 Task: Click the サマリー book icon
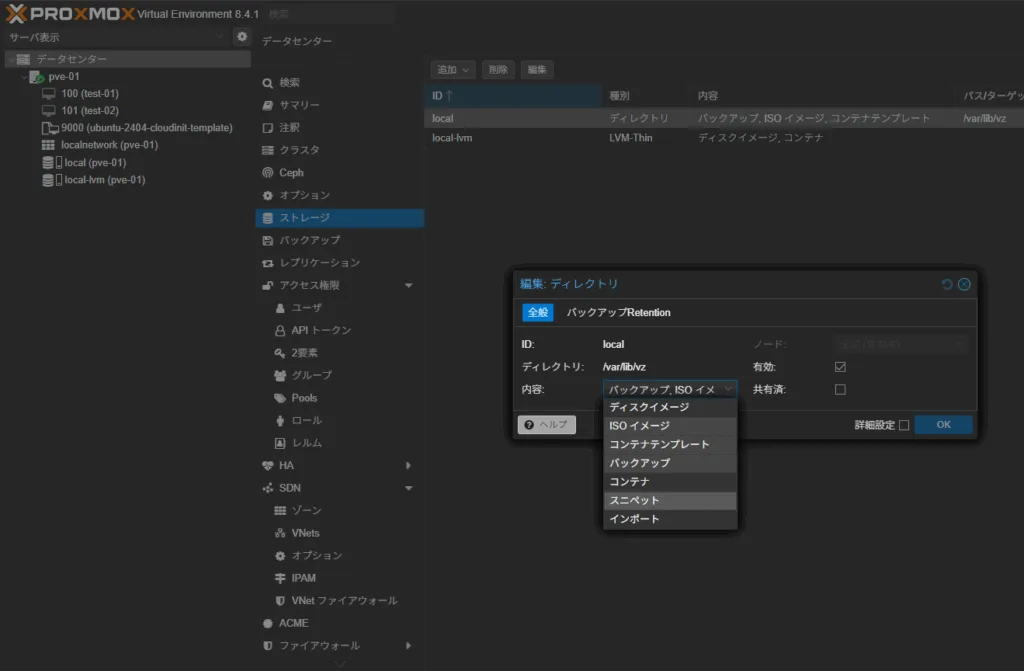click(x=267, y=105)
